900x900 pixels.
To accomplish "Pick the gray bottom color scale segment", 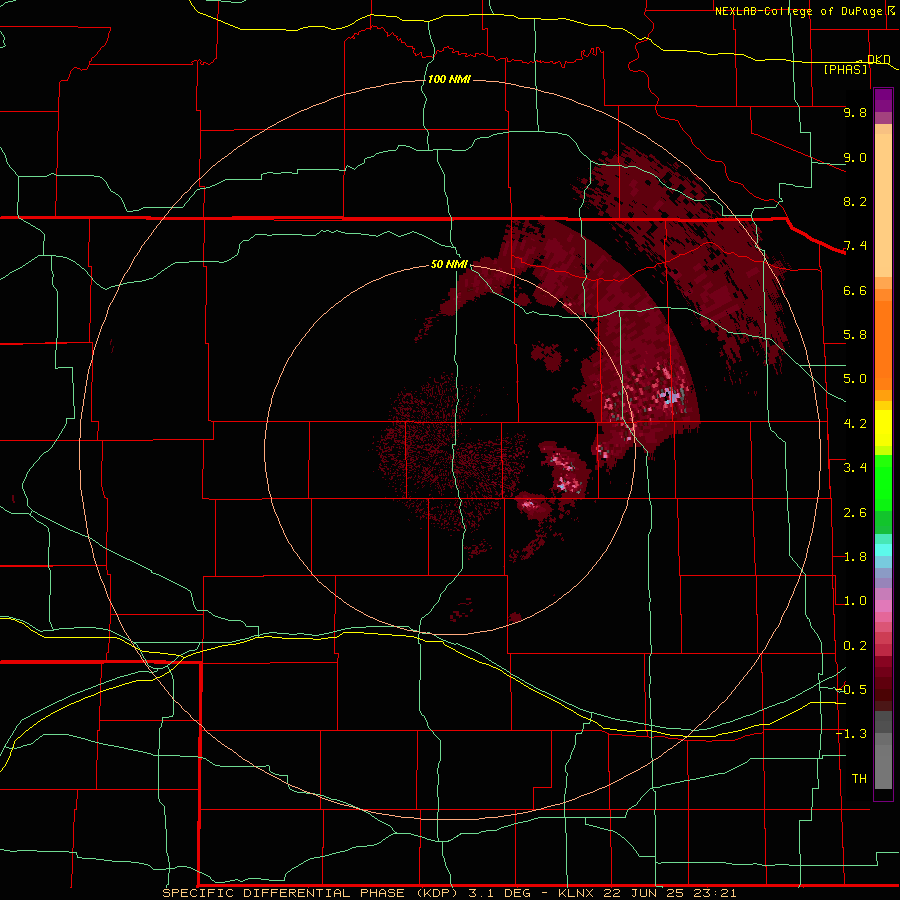I will tap(883, 767).
